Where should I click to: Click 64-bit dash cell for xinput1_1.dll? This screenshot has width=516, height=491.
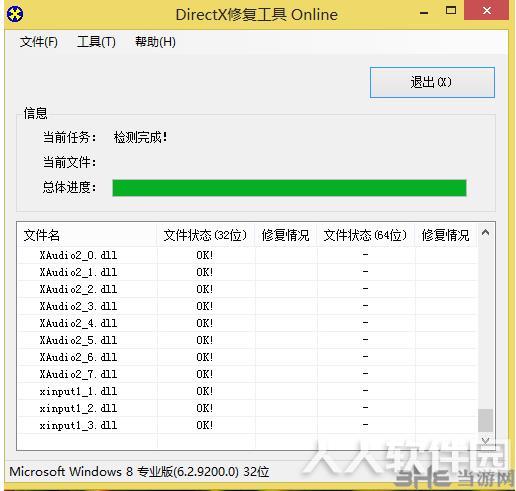(365, 391)
